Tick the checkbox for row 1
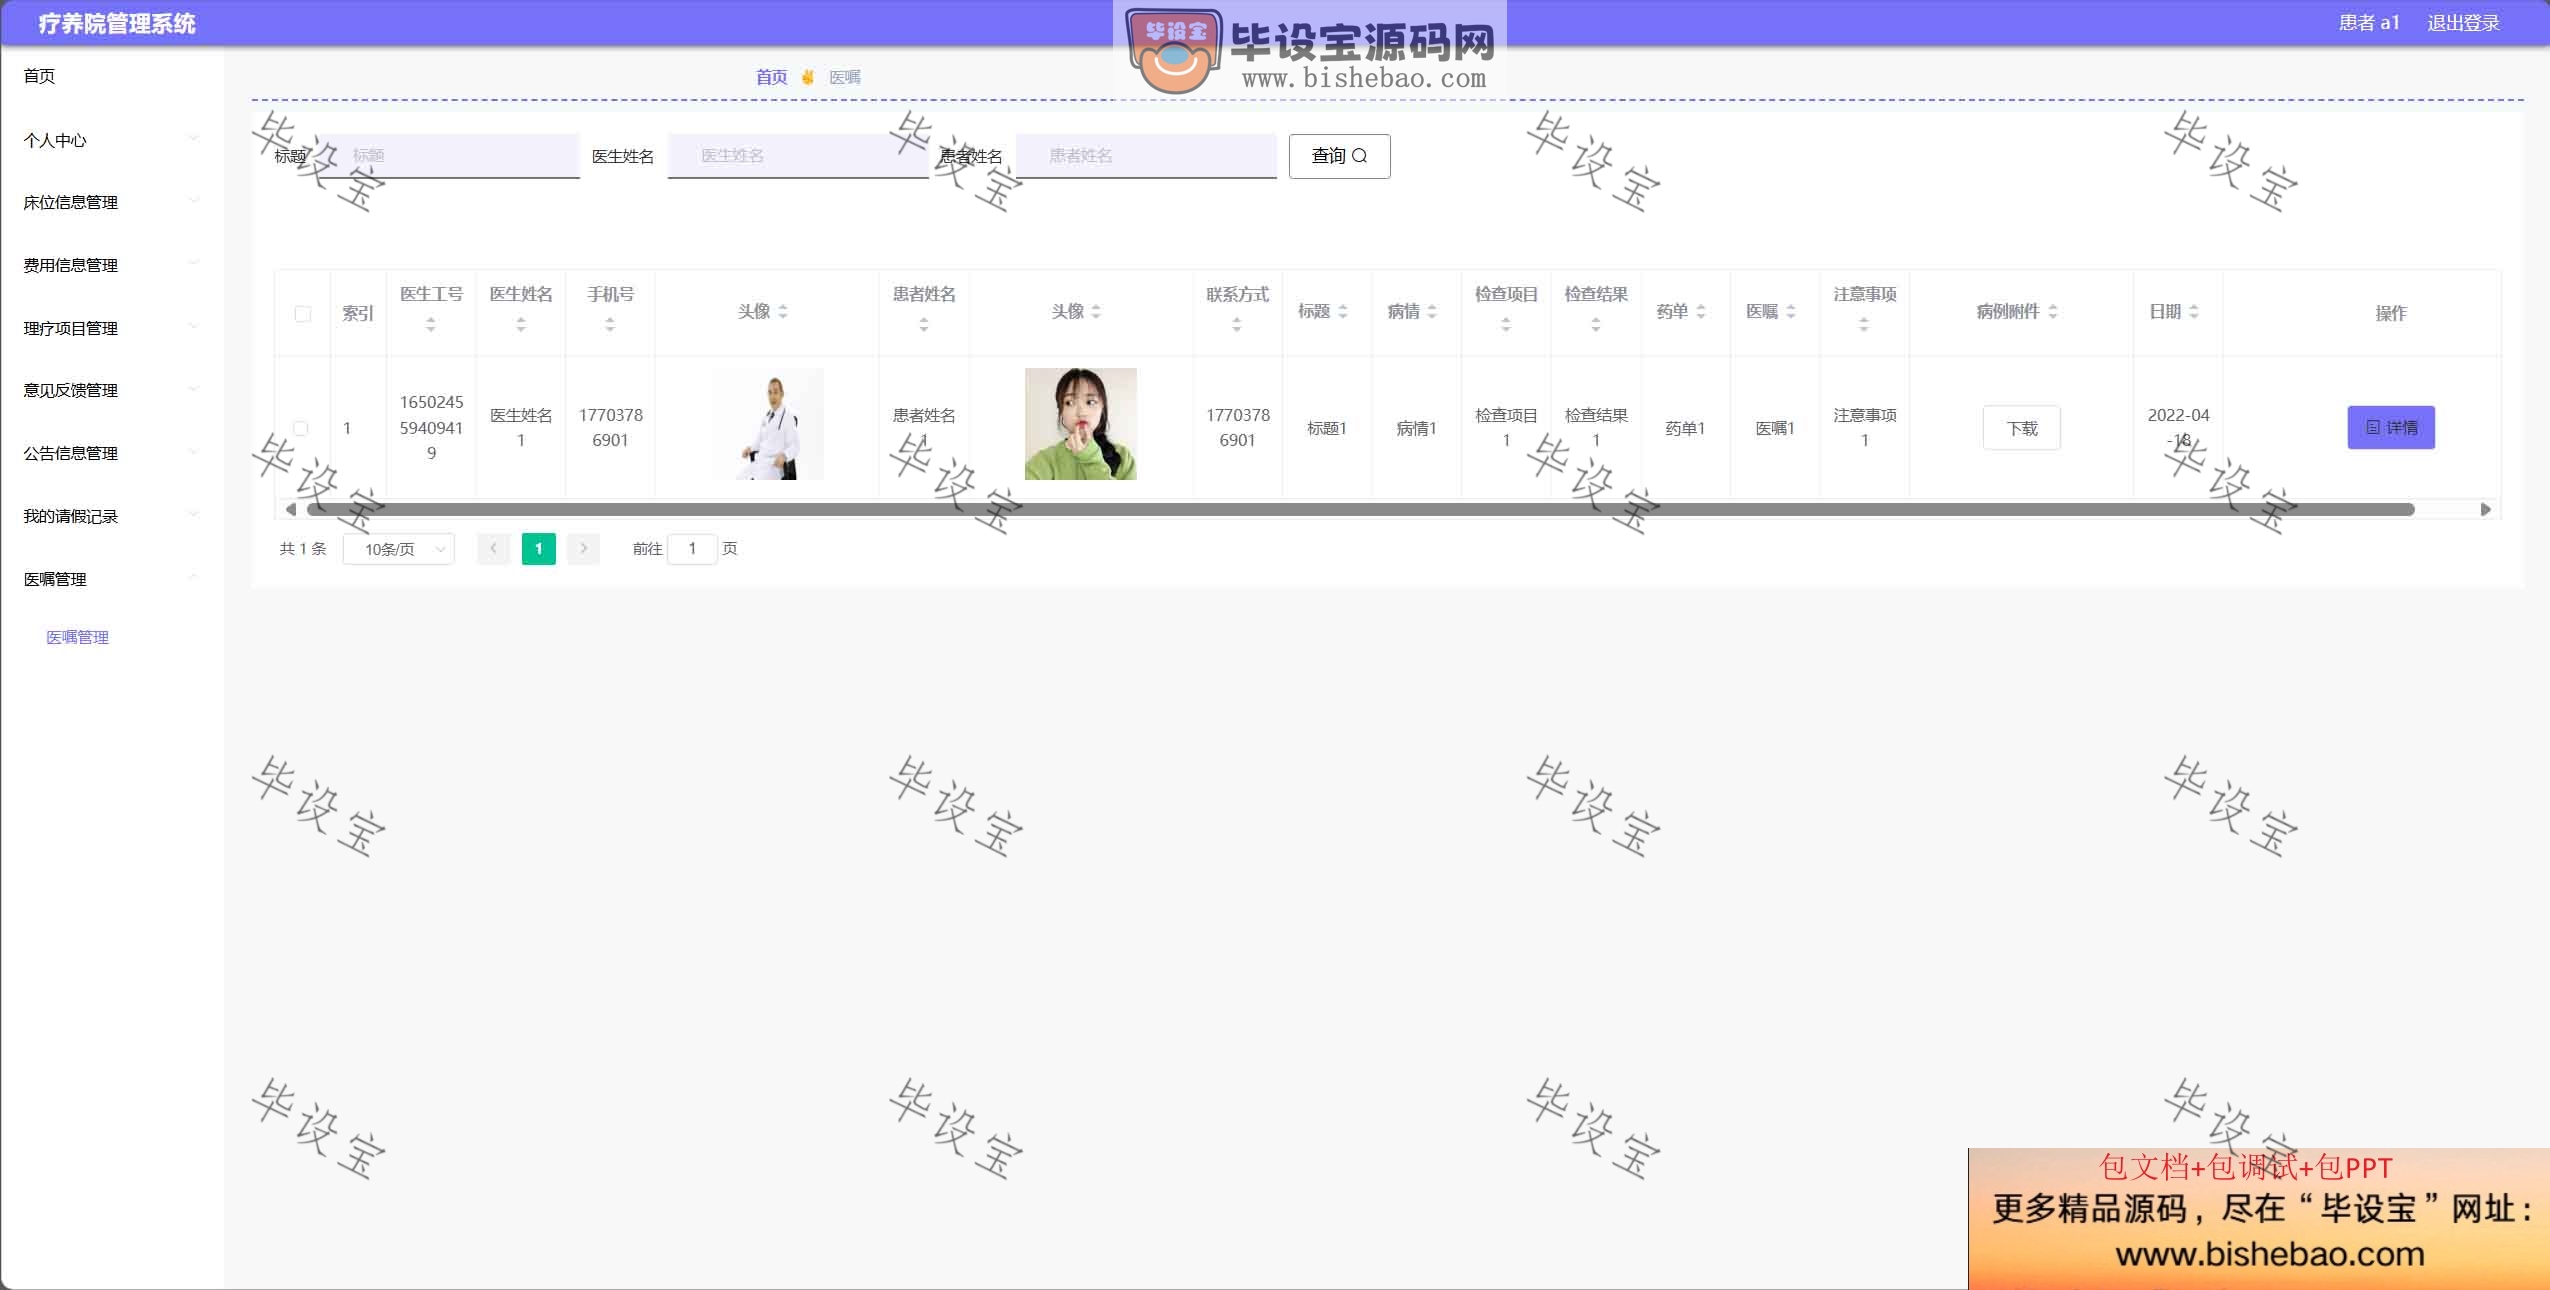2550x1290 pixels. 300,428
